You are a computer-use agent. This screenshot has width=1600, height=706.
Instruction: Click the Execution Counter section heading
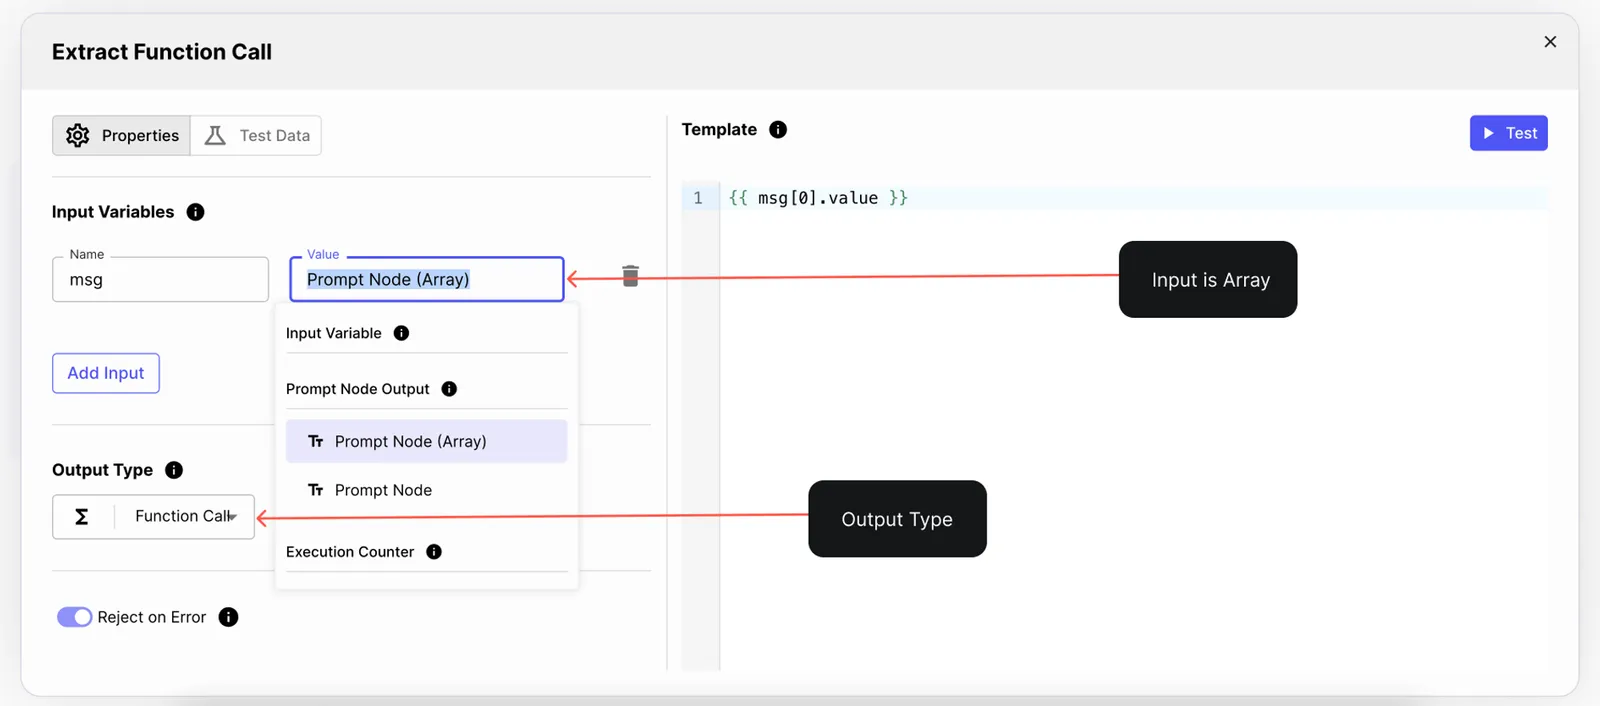click(x=350, y=552)
